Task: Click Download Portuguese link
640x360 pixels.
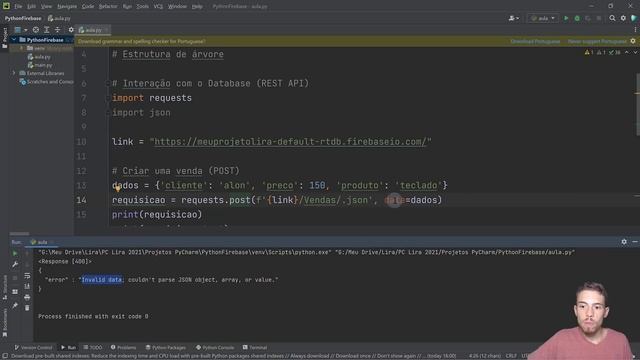Action: [535, 41]
